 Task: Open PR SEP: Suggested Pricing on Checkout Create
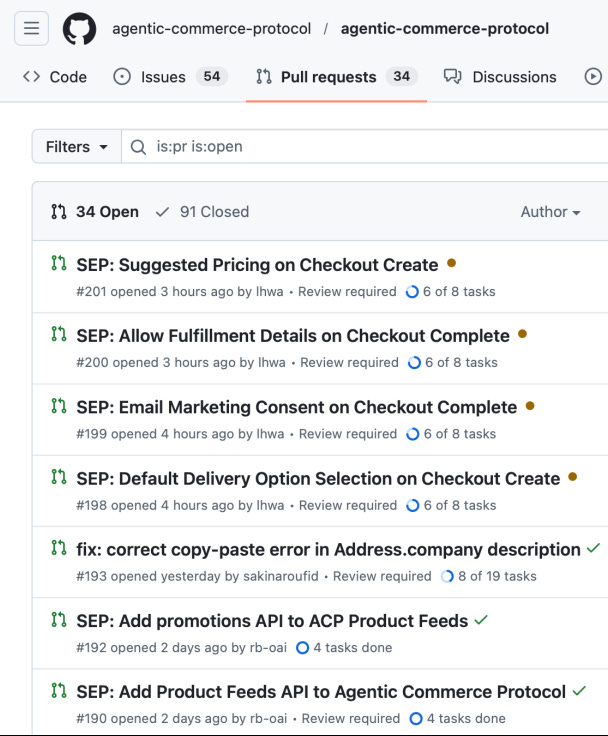pyautogui.click(x=257, y=265)
